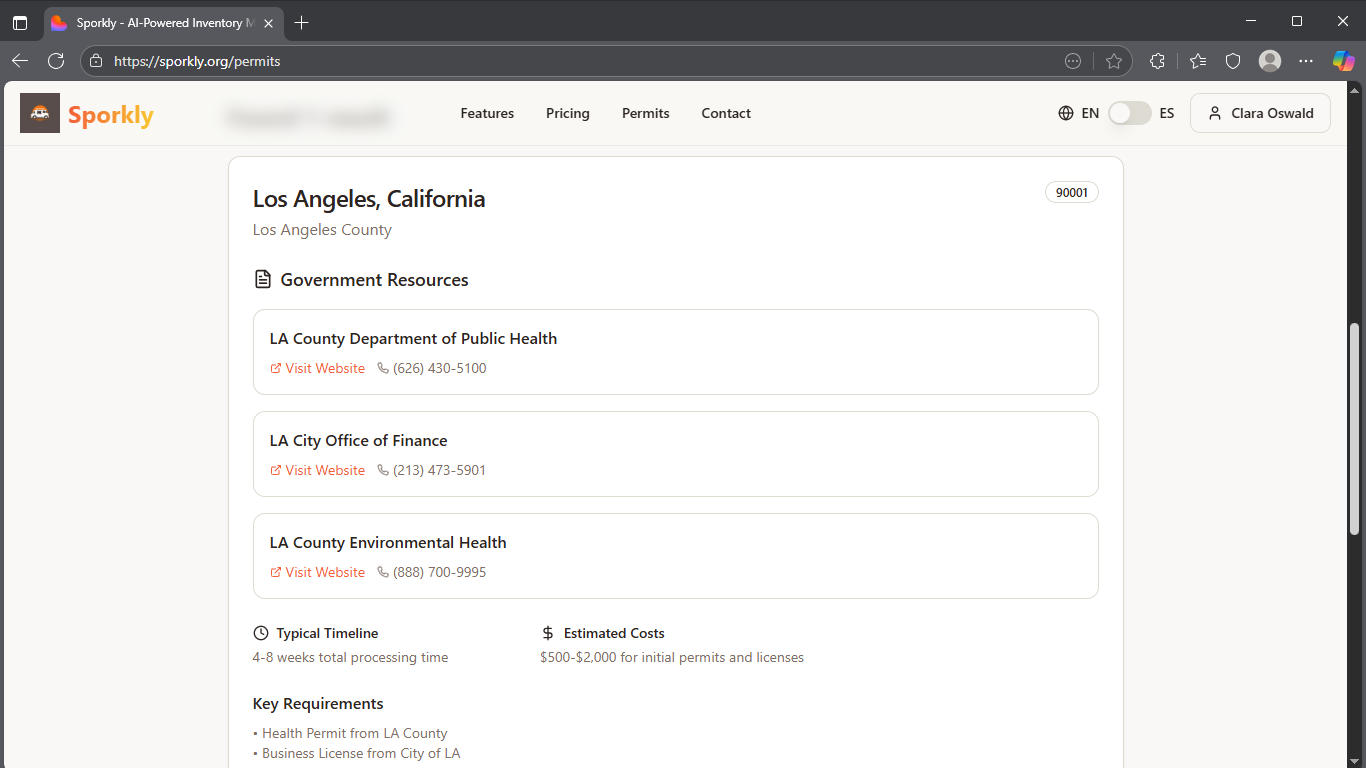
Task: Click the Key Requirements heading
Action: (318, 703)
